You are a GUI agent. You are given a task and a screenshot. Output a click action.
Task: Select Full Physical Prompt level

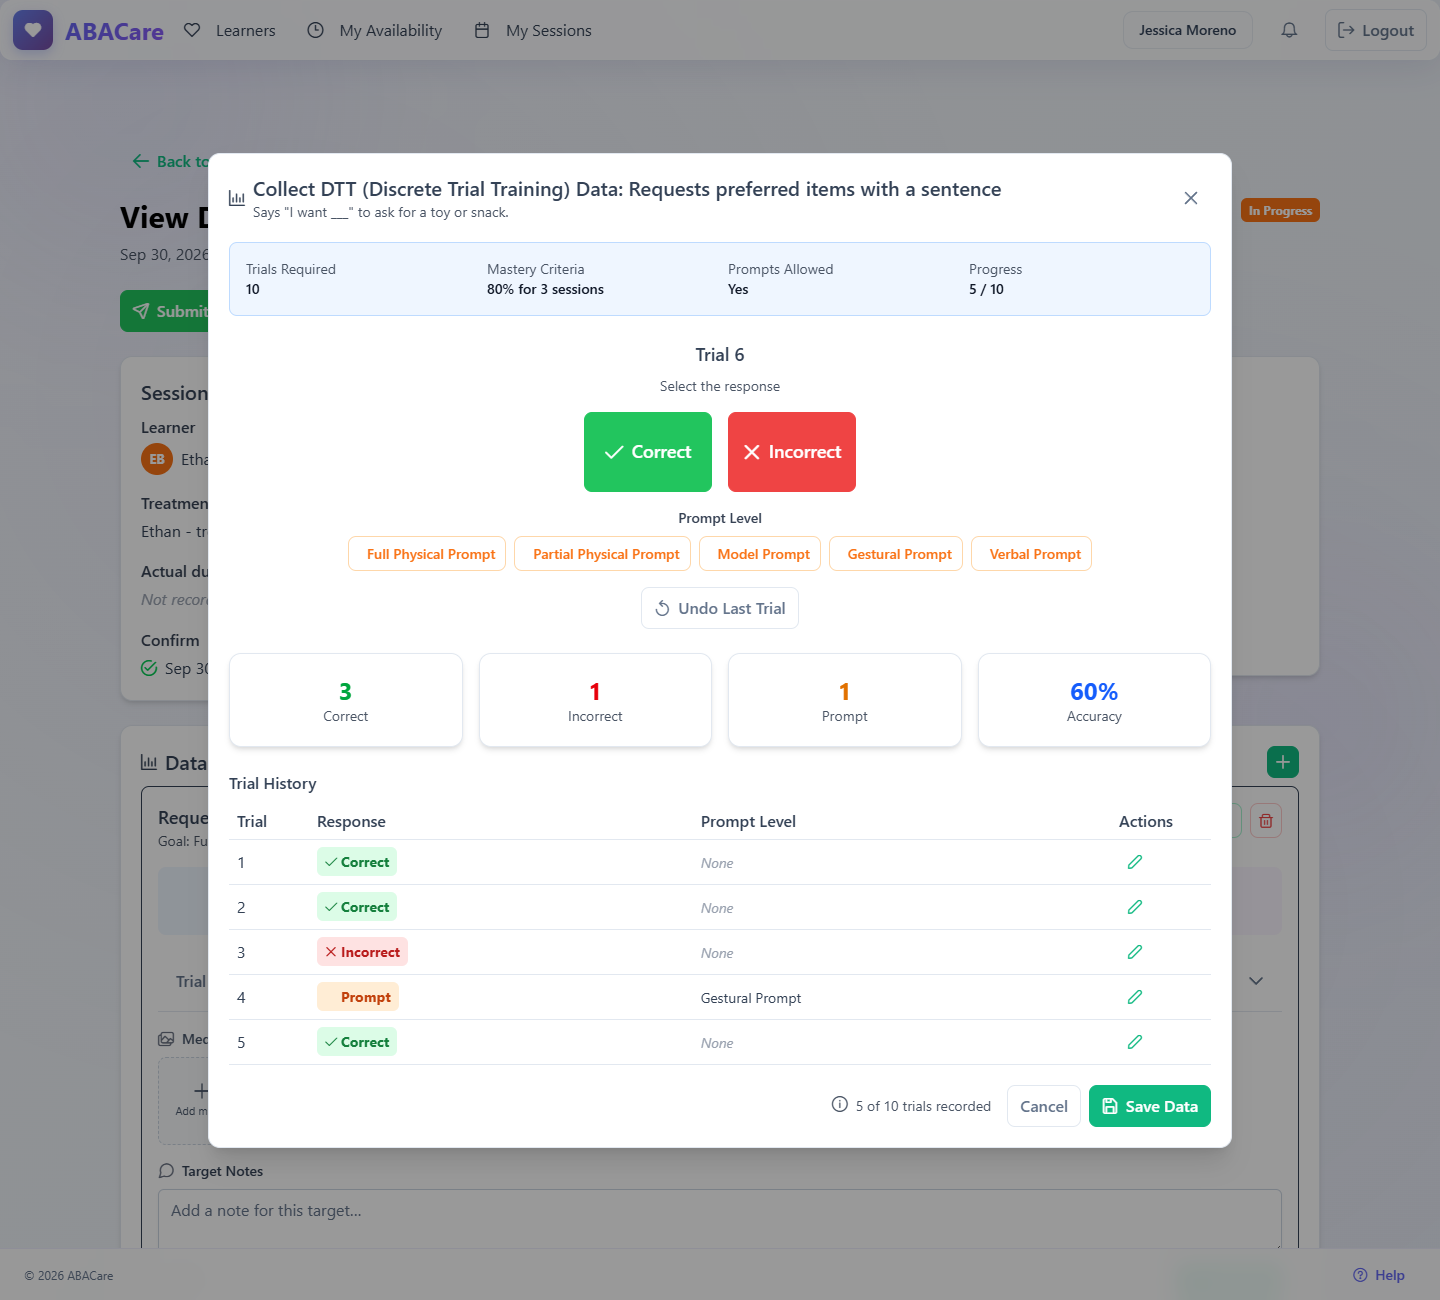[427, 554]
